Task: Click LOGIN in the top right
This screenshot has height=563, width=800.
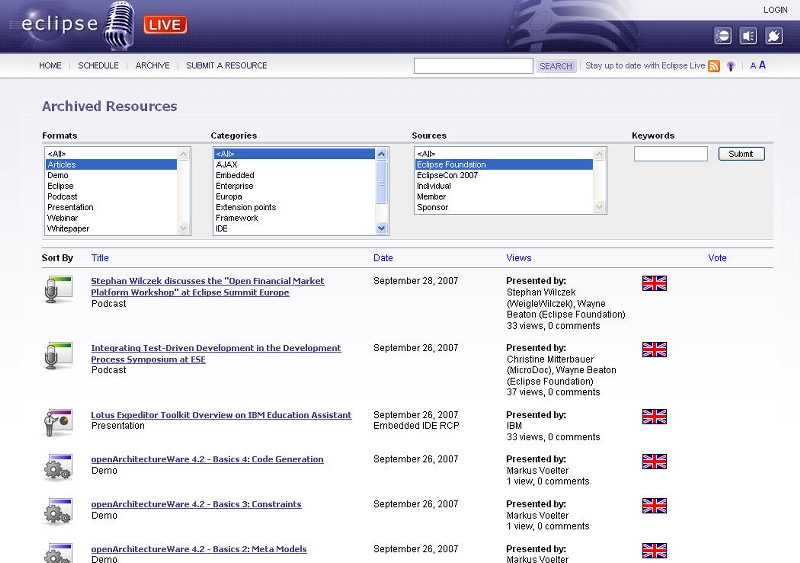Action: tap(775, 10)
